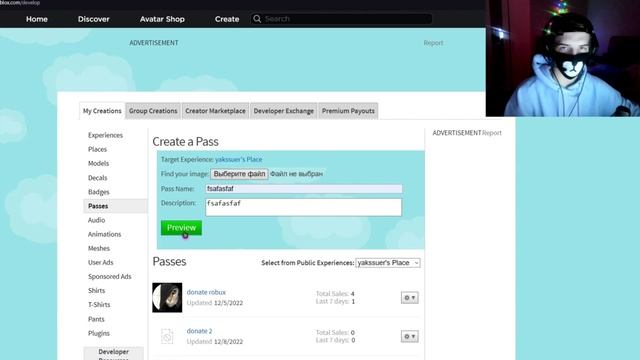This screenshot has height=360, width=640.
Task: Switch to Group Creations tab
Action: coord(153,111)
